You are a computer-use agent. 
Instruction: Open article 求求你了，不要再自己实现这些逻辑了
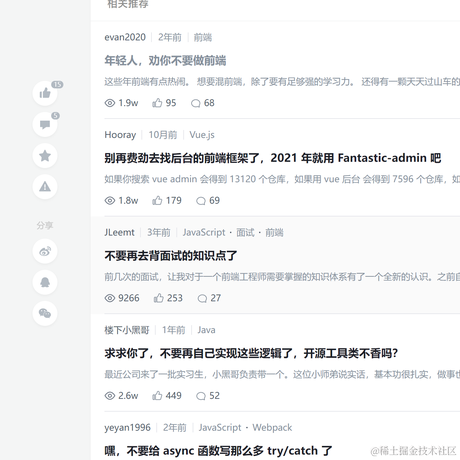[251, 353]
